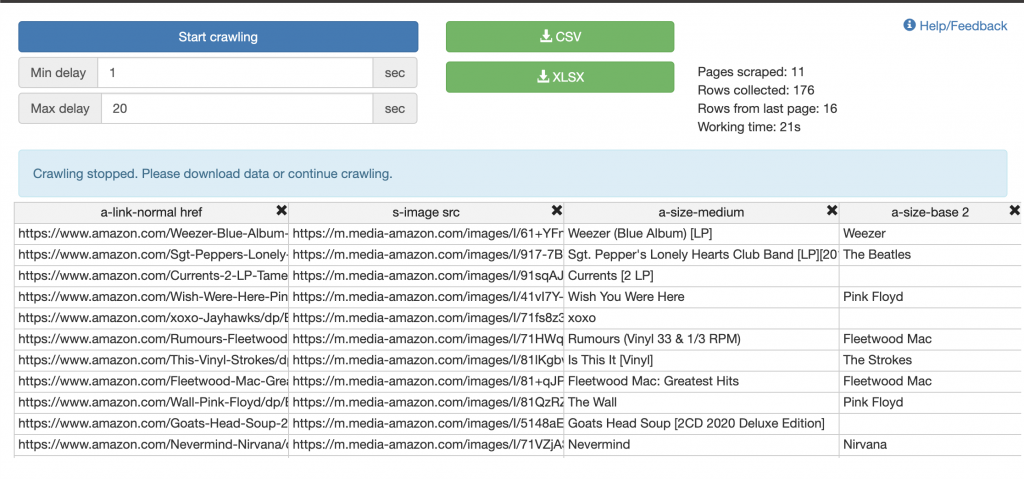Click the Min delay input field

coord(236,73)
